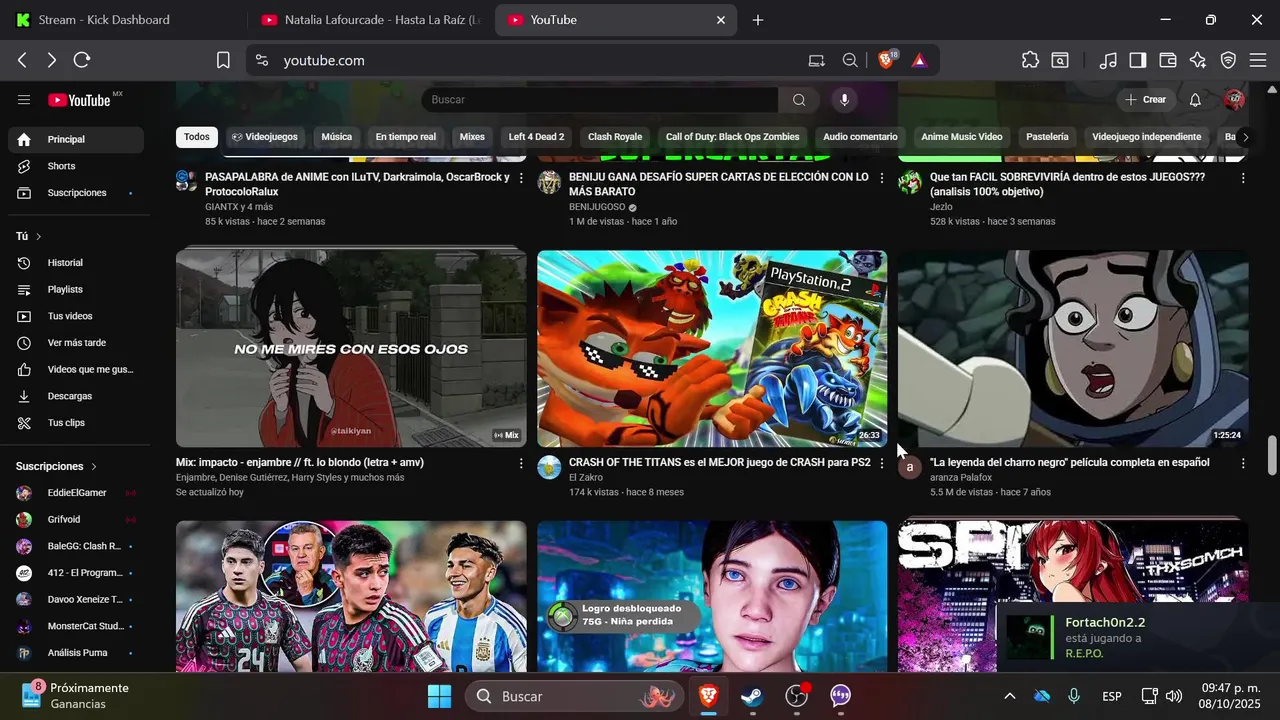Toggle the browser sidebar panel

coord(1138,60)
